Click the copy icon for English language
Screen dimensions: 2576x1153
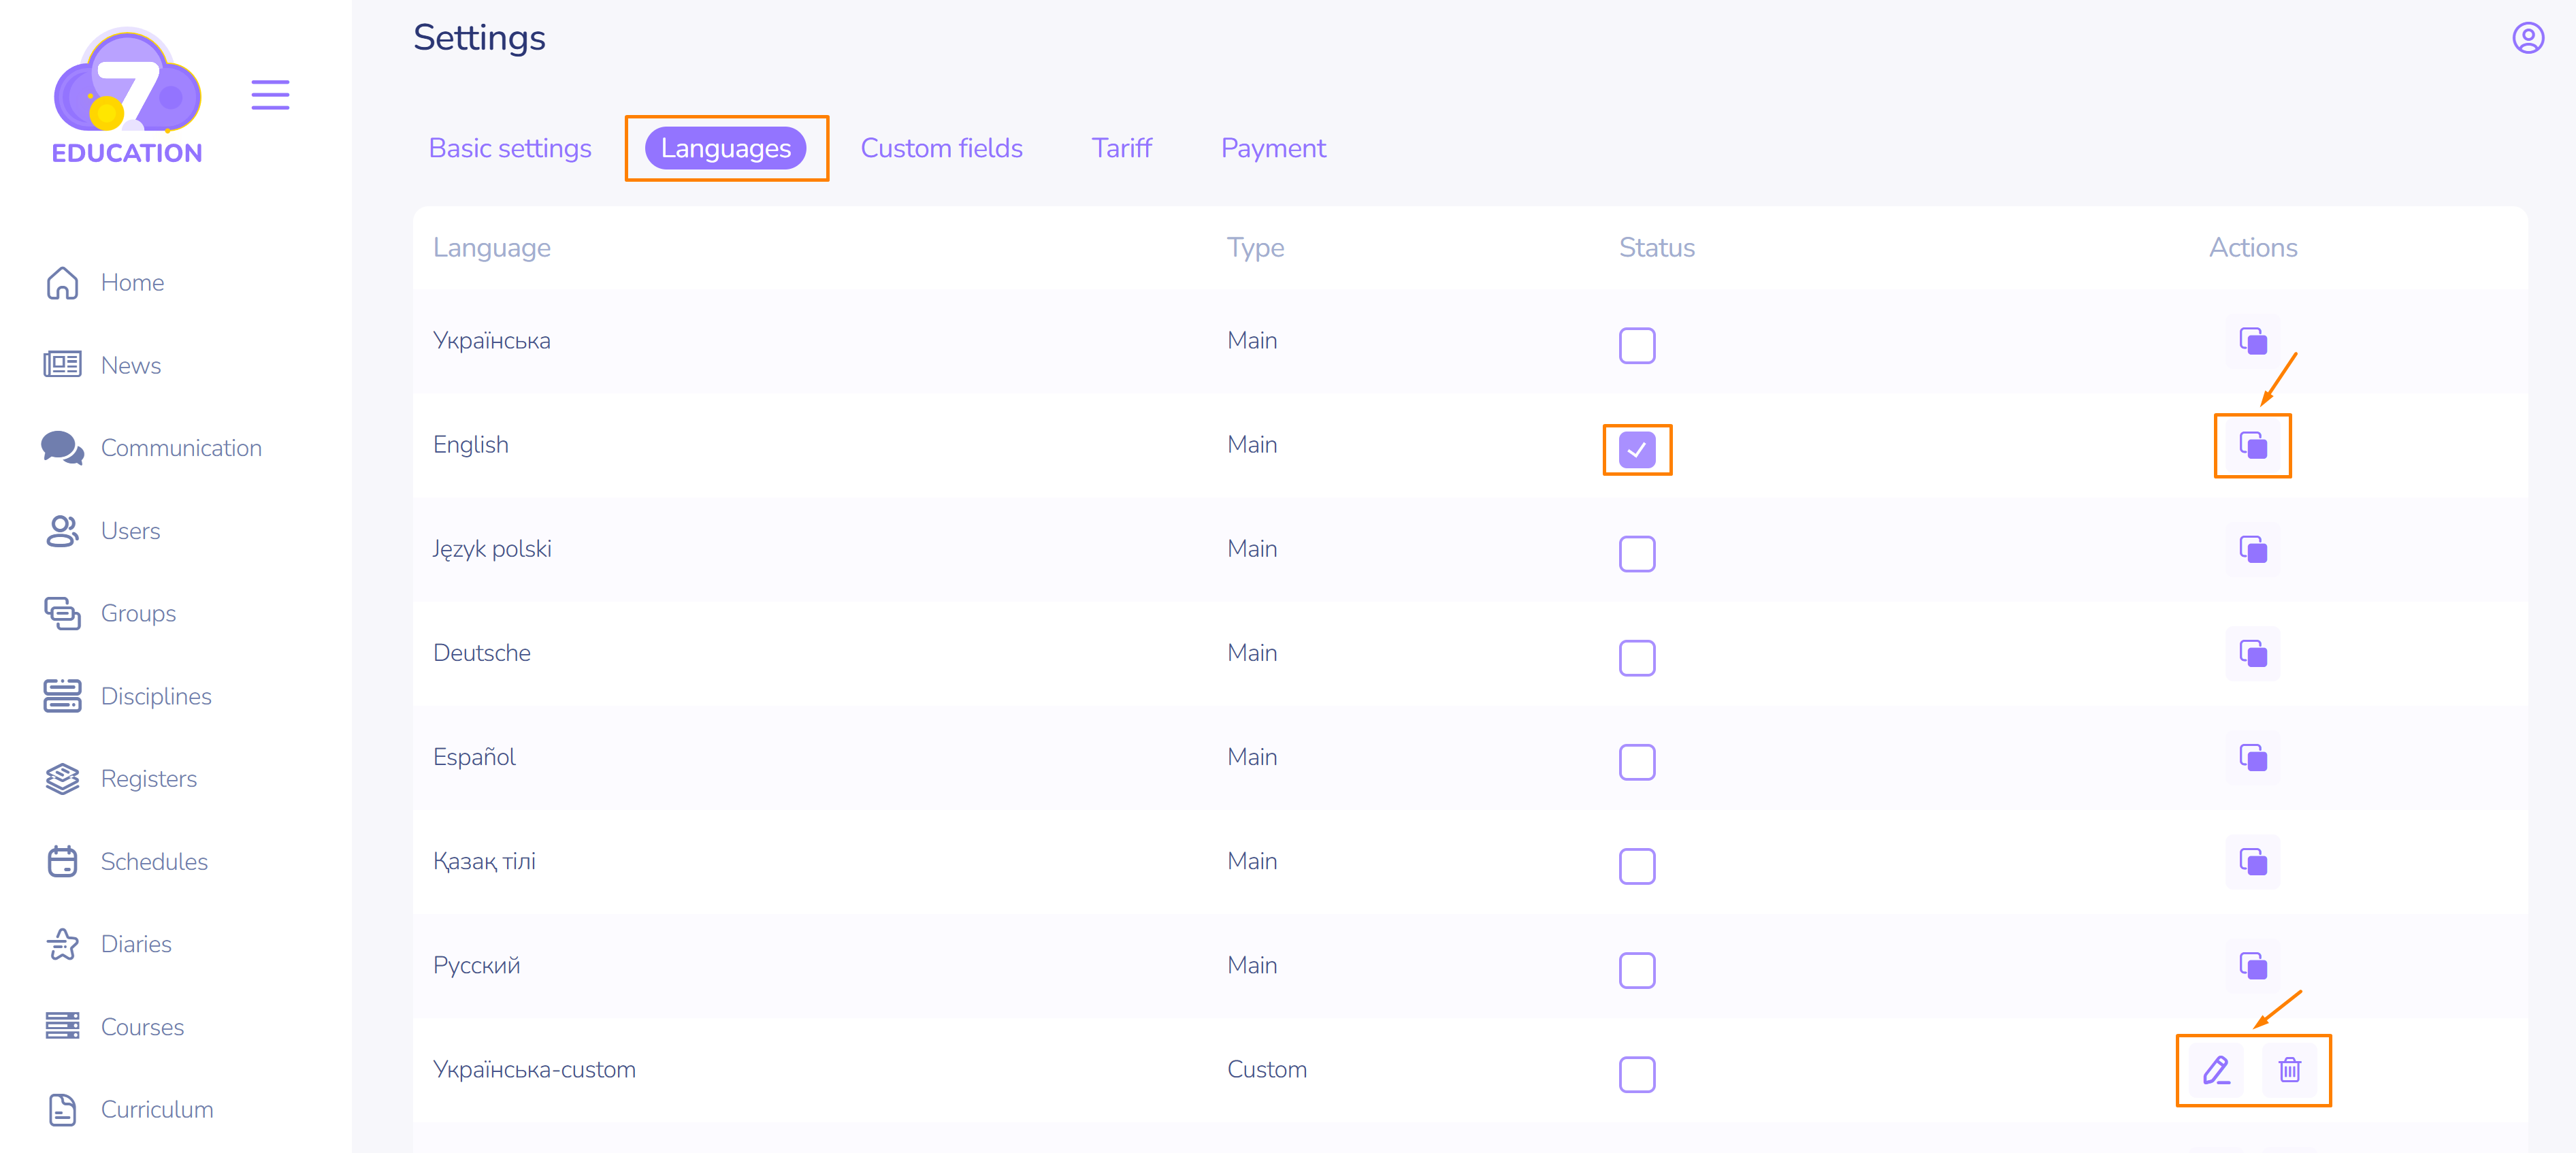coord(2252,446)
